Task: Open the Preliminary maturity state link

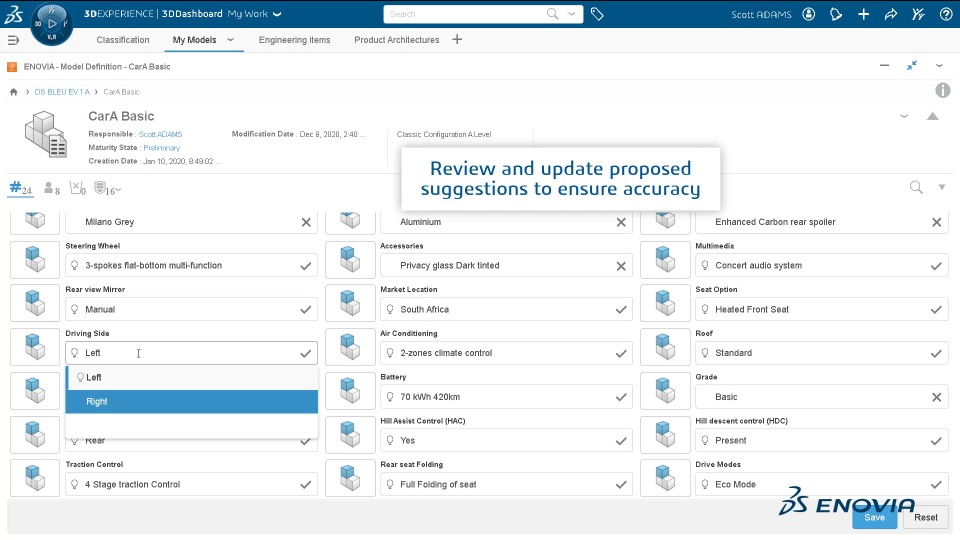Action: point(162,148)
